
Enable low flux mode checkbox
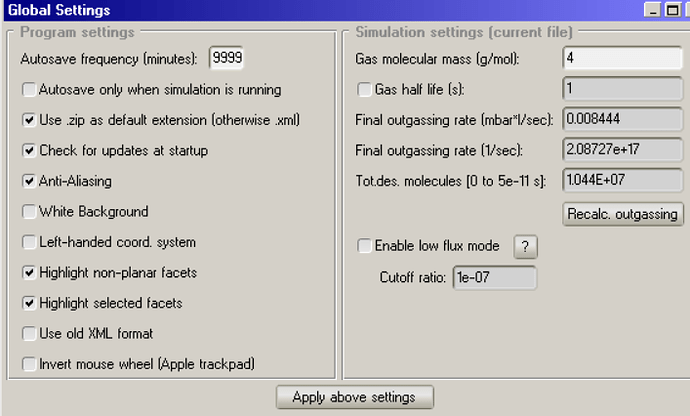click(x=365, y=246)
